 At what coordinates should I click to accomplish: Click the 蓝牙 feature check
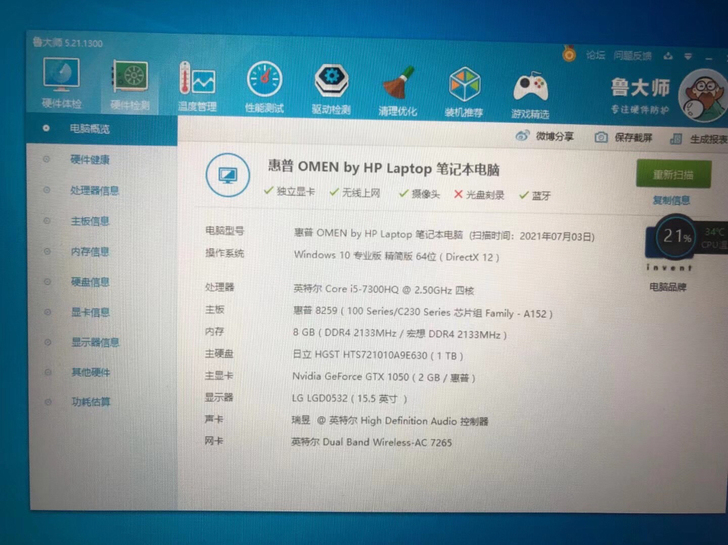(x=535, y=195)
